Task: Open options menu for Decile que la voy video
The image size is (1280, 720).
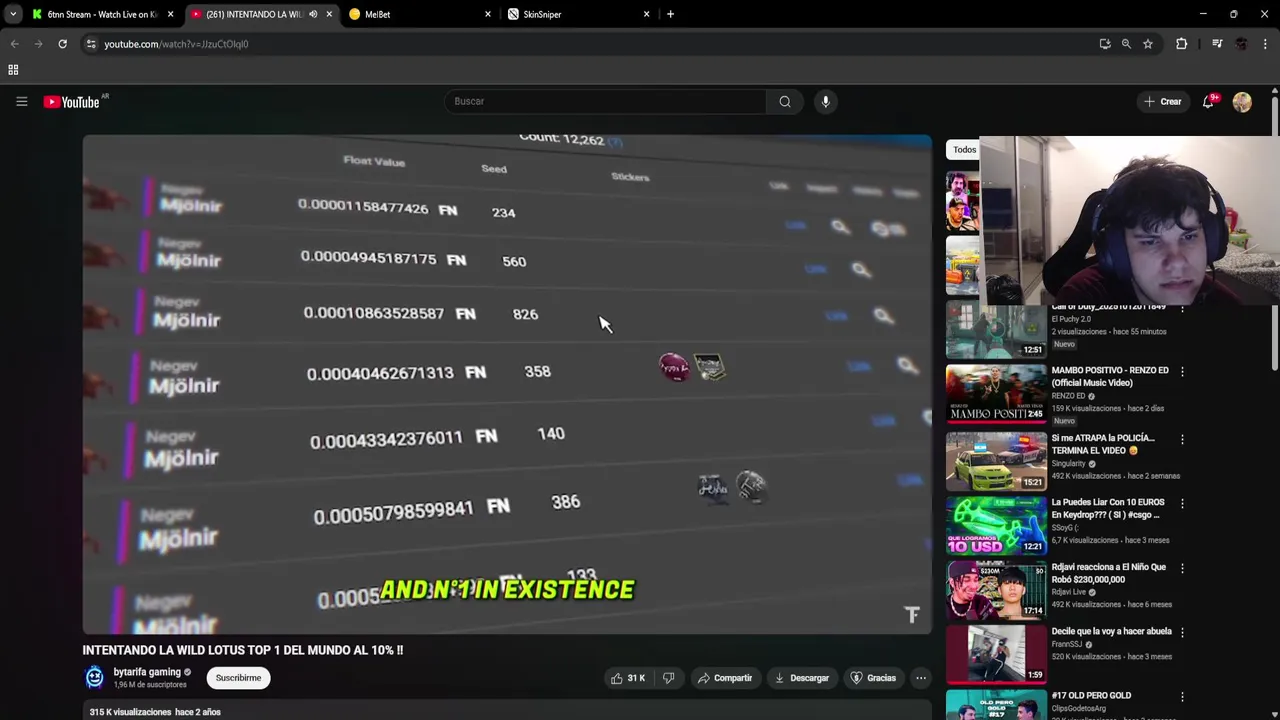Action: [1182, 632]
